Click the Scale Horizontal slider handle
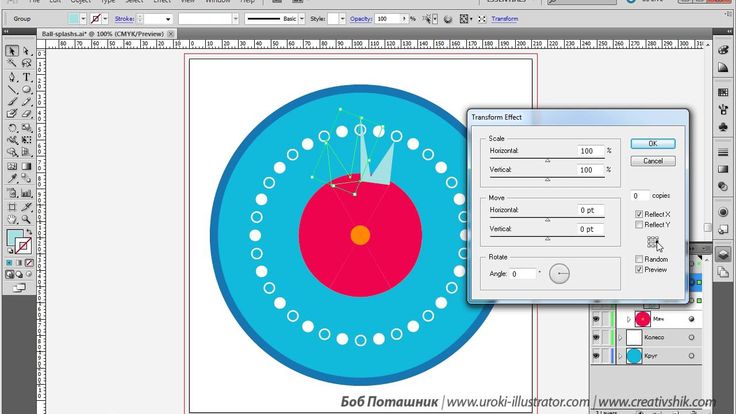 (547, 161)
